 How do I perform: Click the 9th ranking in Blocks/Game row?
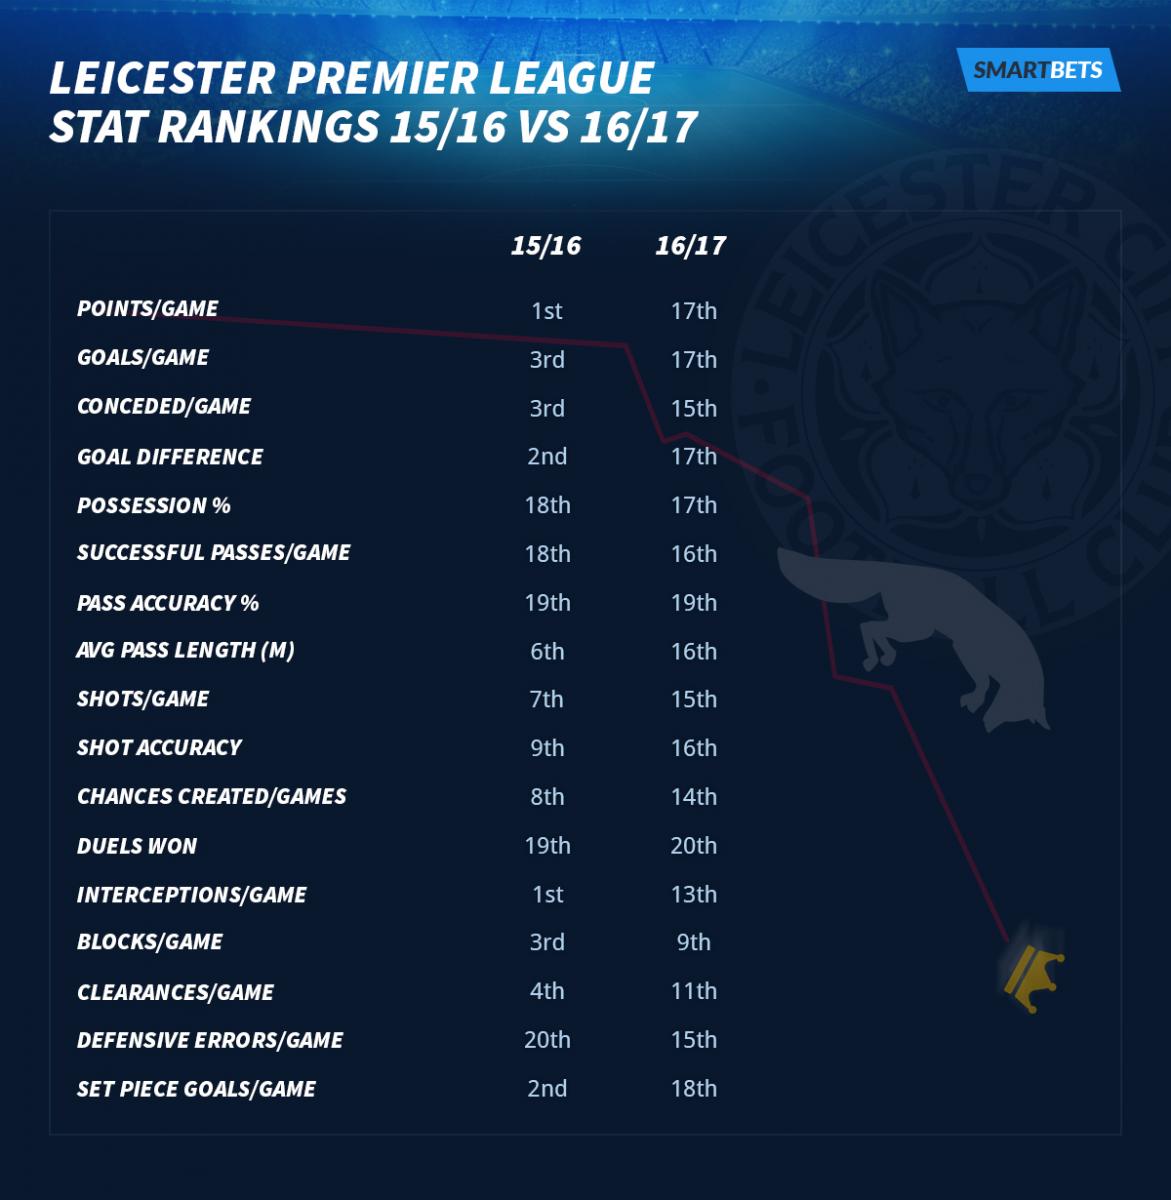[694, 943]
